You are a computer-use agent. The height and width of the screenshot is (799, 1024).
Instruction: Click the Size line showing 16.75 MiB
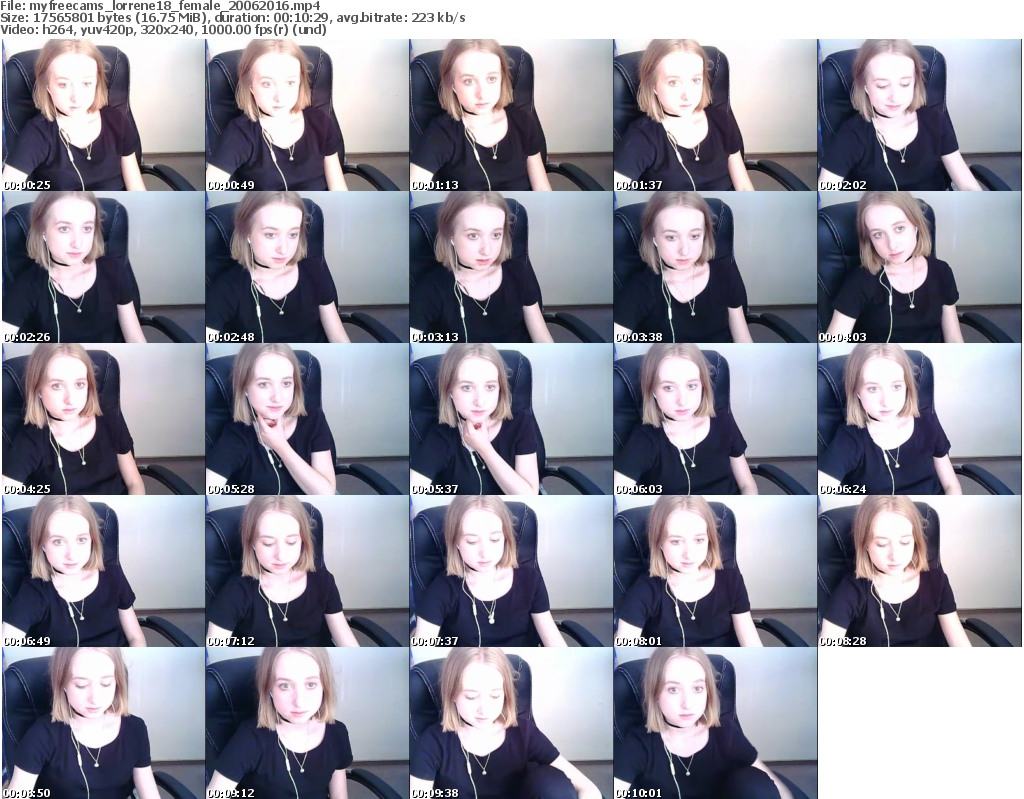coord(232,18)
